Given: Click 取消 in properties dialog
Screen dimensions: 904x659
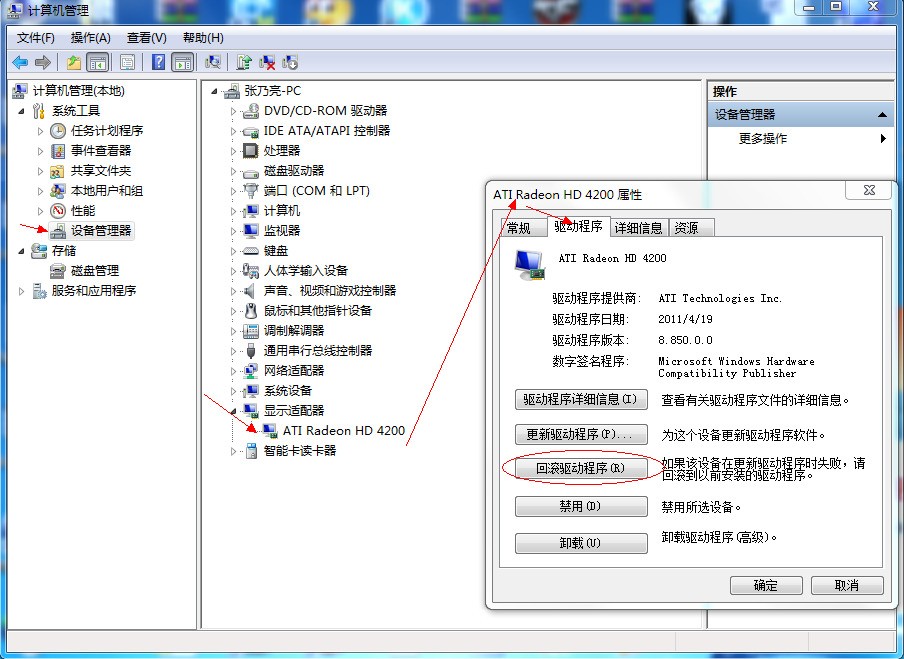Looking at the screenshot, I should click(847, 585).
